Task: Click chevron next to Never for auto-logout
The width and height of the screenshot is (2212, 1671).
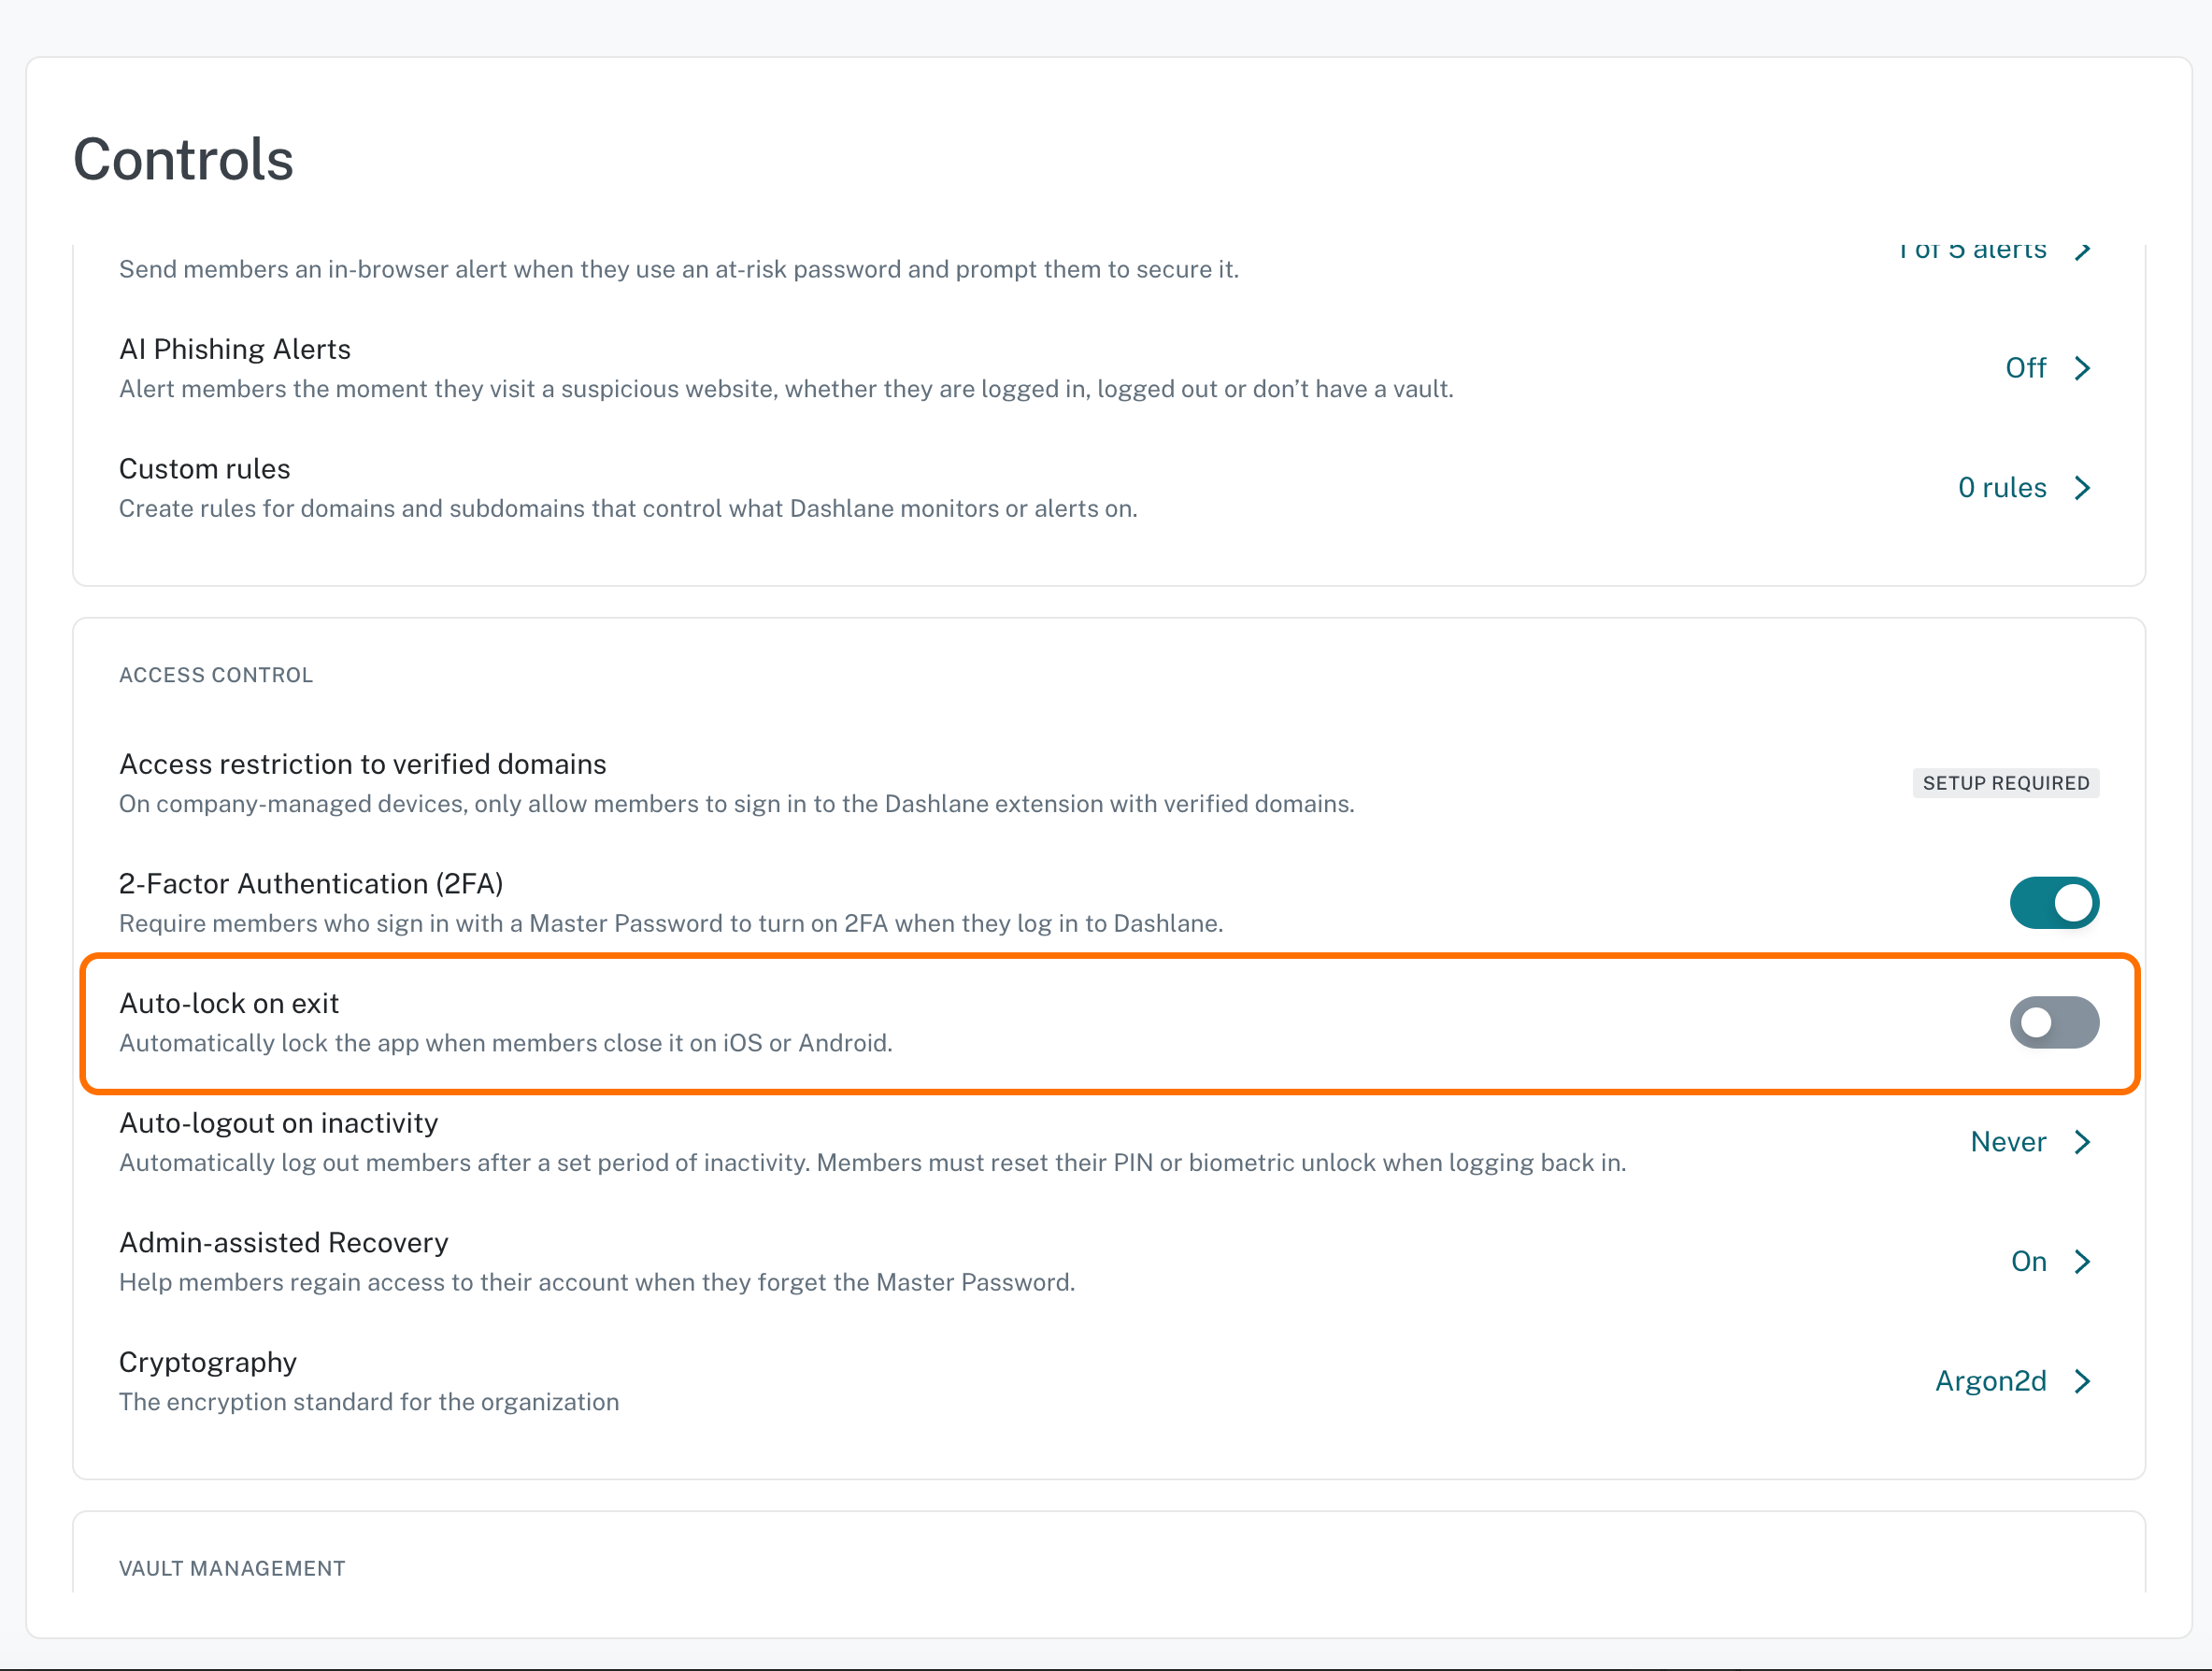Action: pos(2083,1142)
